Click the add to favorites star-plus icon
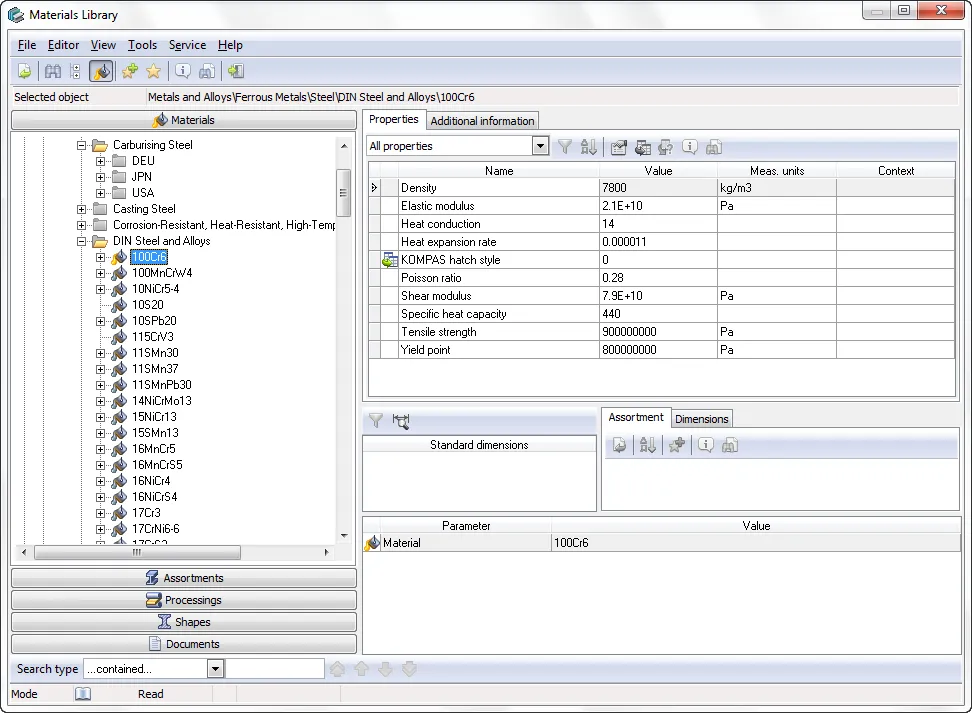Screen dimensions: 972x713 [130, 71]
